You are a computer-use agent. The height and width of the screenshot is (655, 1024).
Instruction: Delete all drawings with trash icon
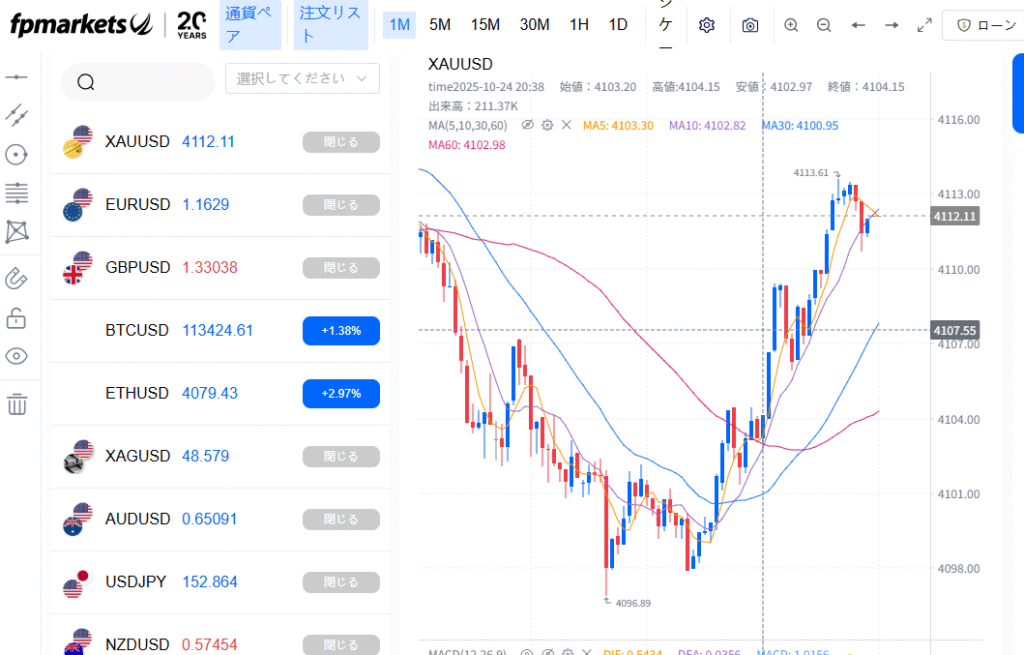(x=16, y=404)
